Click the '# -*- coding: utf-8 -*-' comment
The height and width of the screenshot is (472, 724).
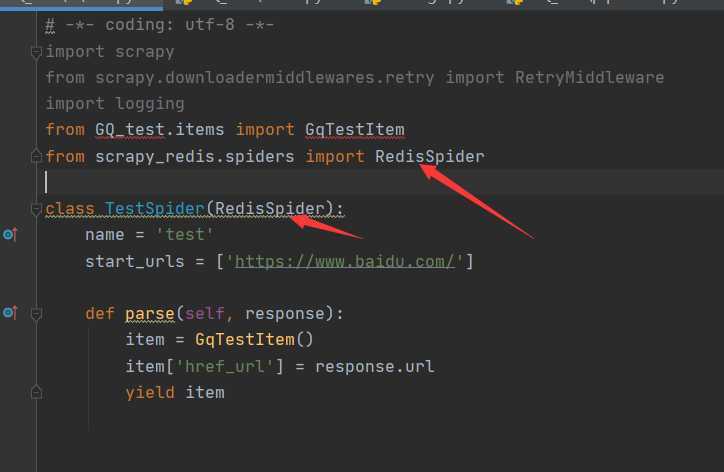tap(160, 25)
